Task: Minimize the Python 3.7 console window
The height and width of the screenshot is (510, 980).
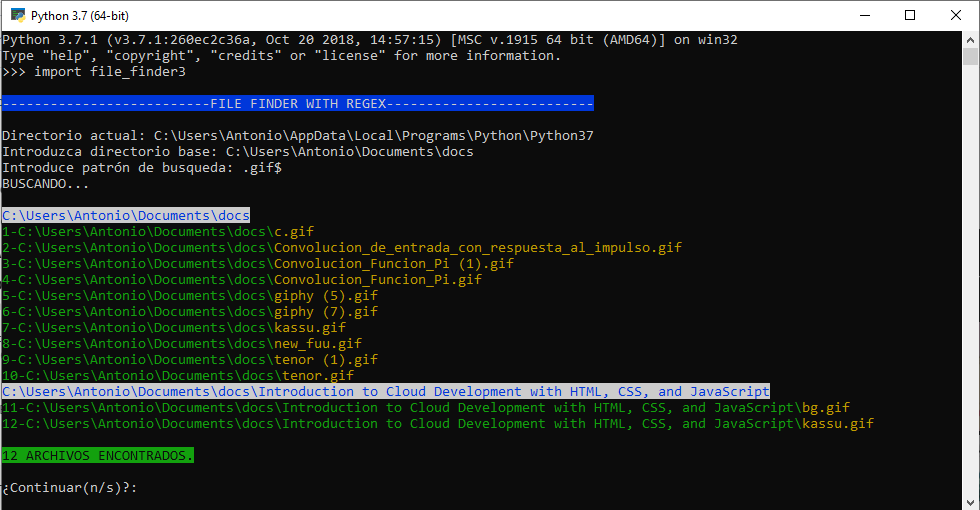Action: 865,15
